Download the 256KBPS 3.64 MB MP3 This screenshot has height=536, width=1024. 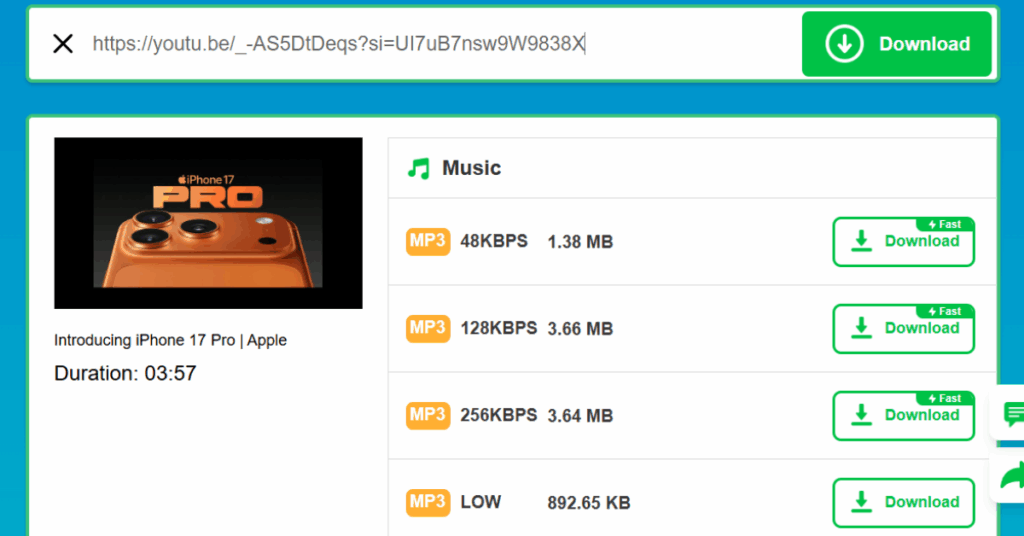click(903, 415)
